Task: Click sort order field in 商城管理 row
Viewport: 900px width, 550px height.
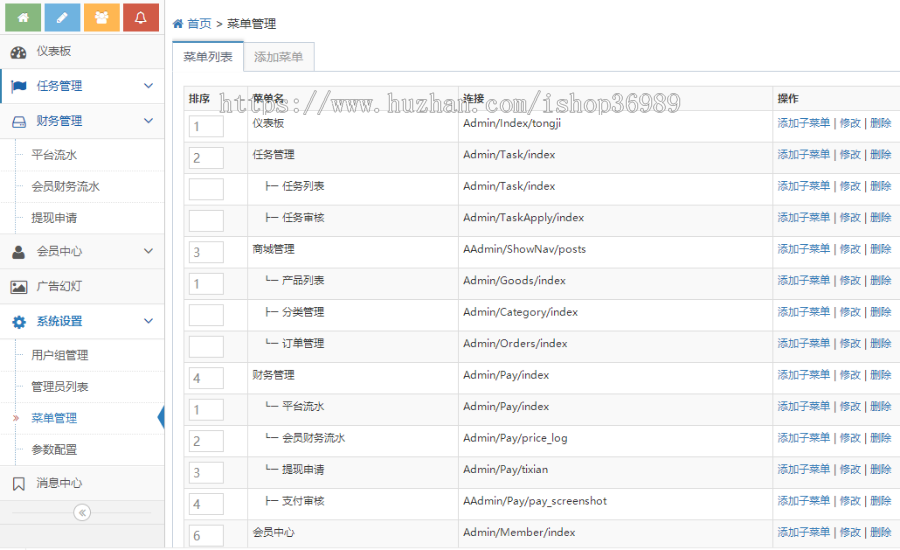Action: [x=206, y=252]
